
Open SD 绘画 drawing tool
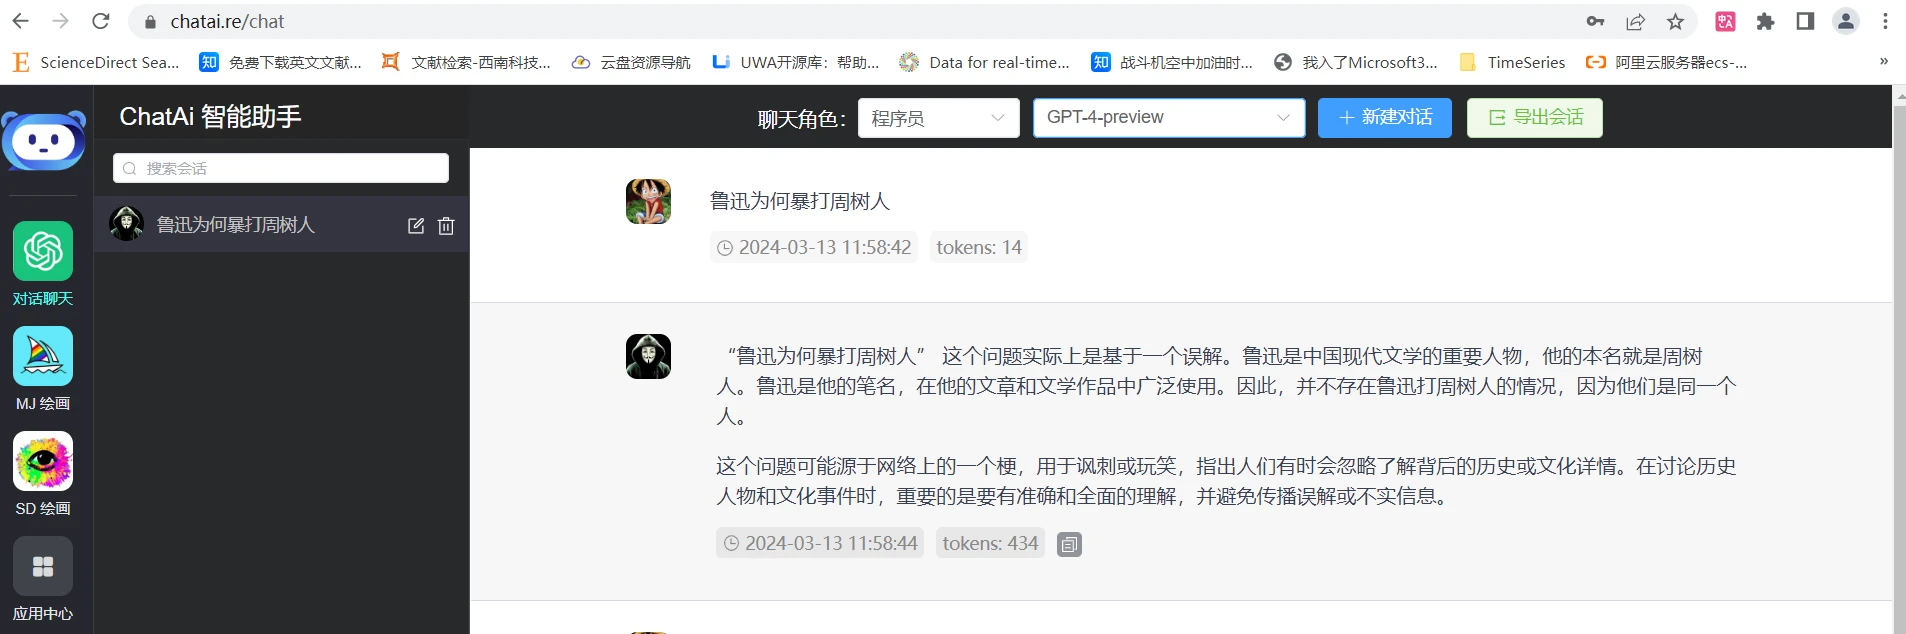[43, 462]
